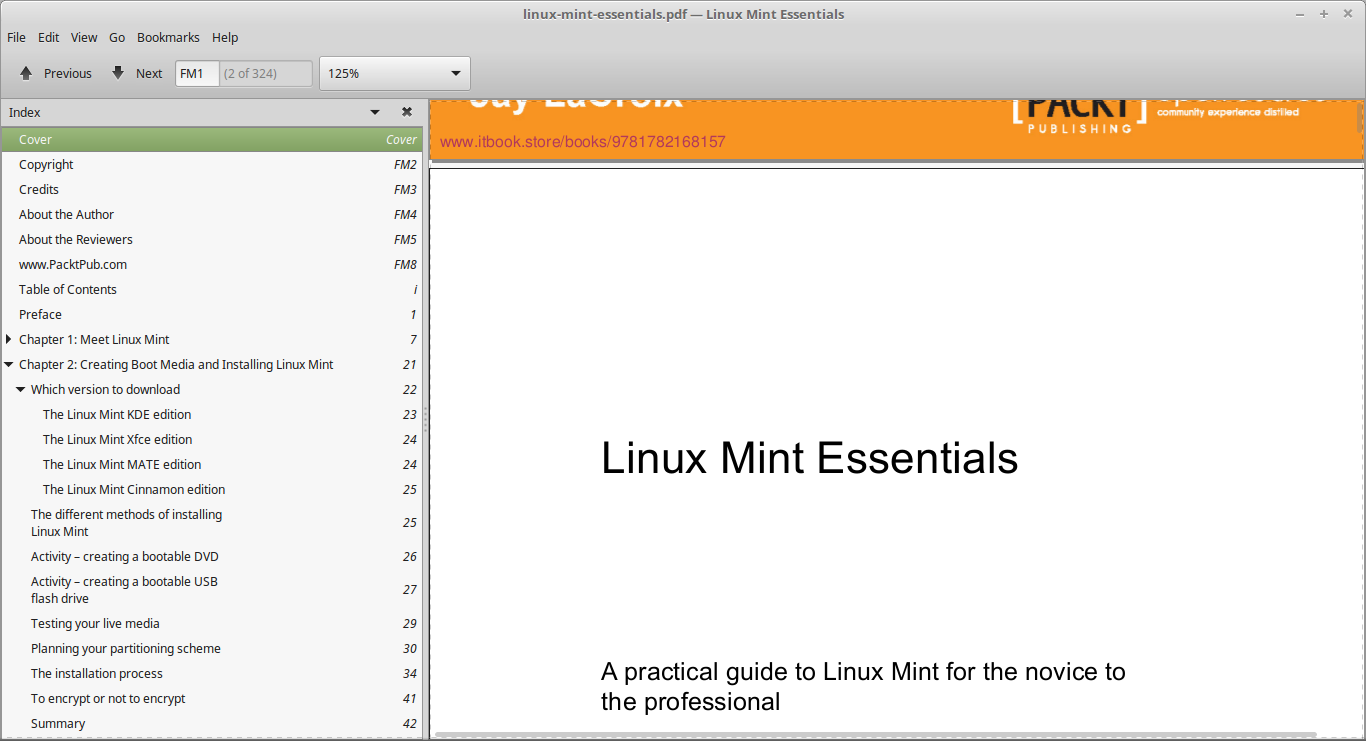Go to creating a bootable USB activity

coord(212,590)
